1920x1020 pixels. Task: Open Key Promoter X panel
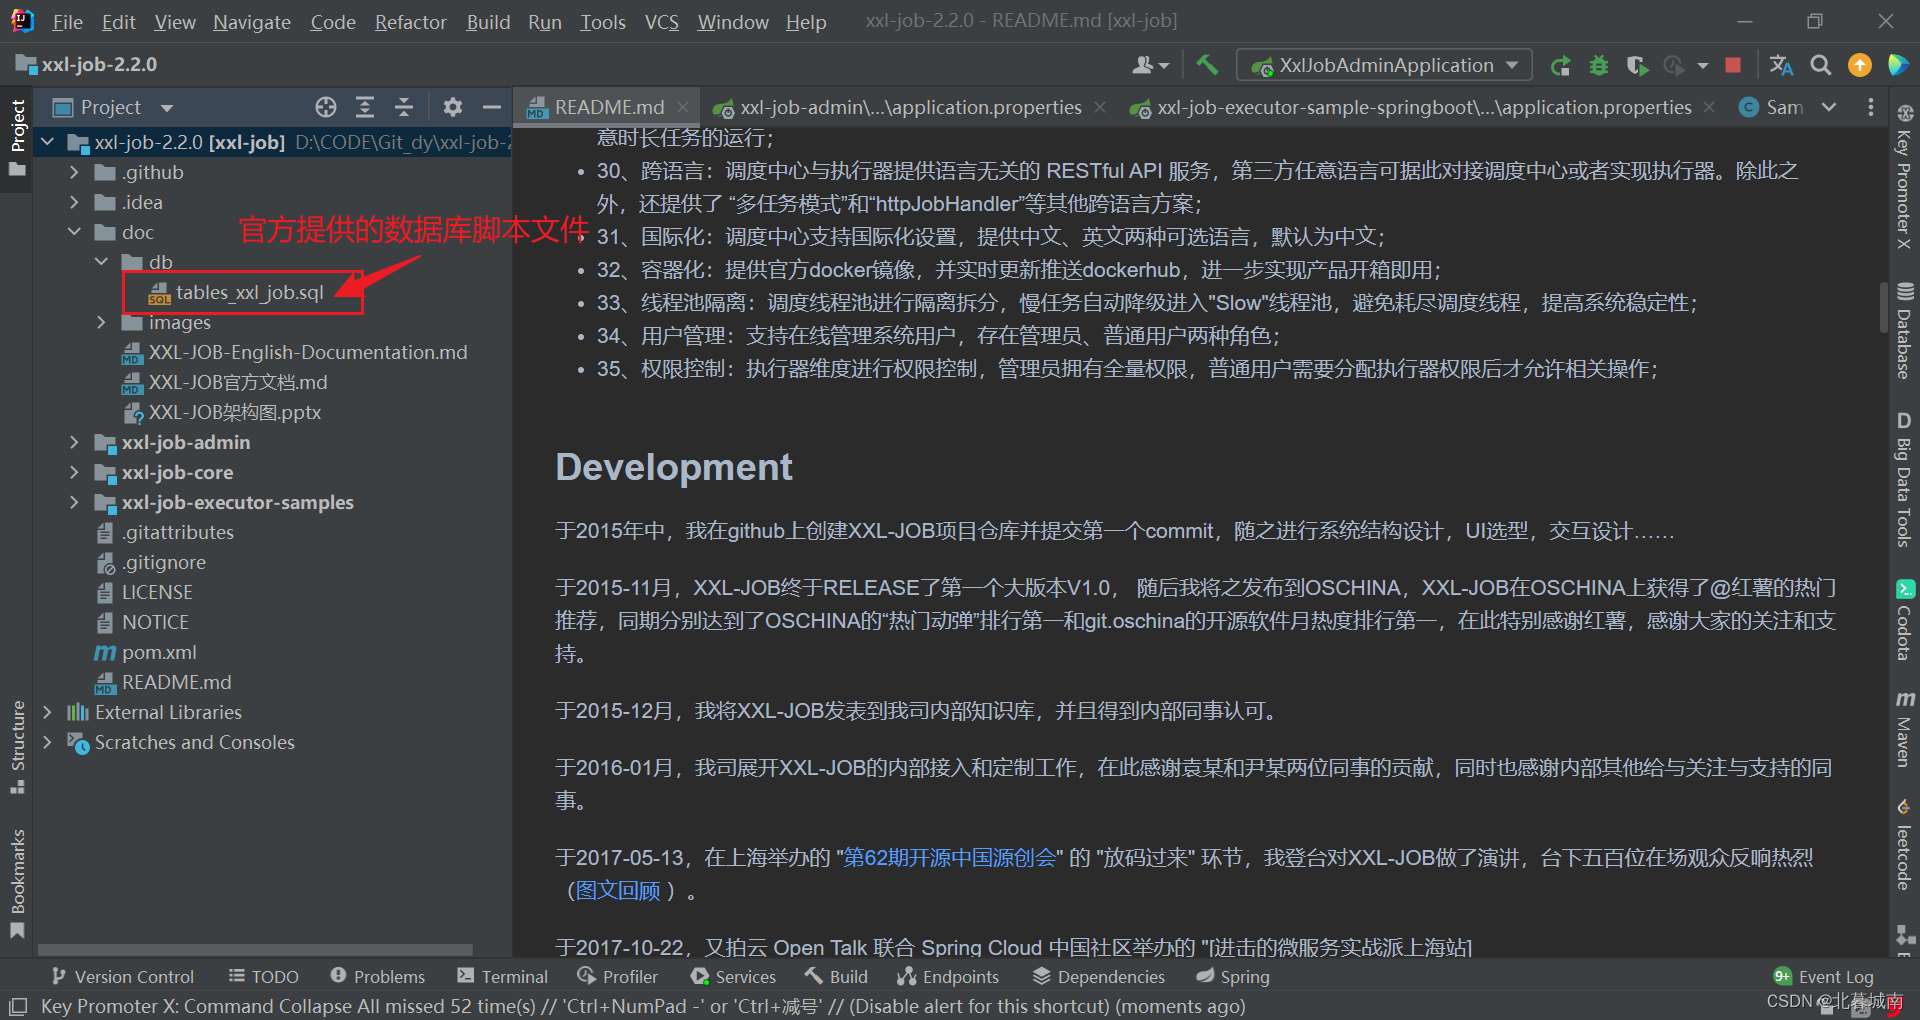tap(1904, 177)
